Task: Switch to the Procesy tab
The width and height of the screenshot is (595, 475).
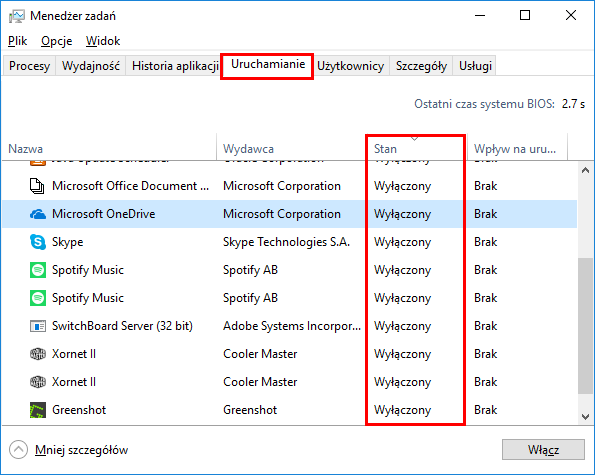Action: coord(30,66)
